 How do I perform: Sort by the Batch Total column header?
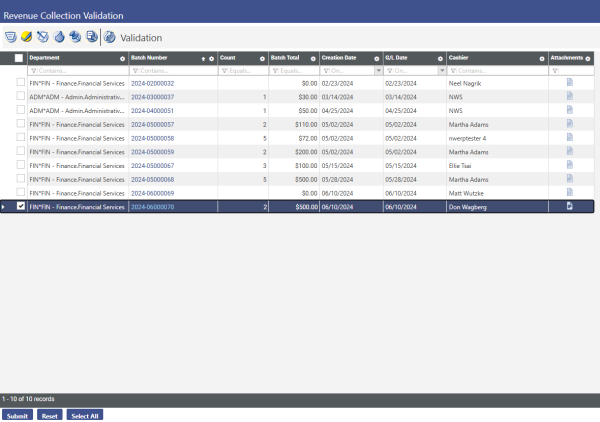point(285,58)
